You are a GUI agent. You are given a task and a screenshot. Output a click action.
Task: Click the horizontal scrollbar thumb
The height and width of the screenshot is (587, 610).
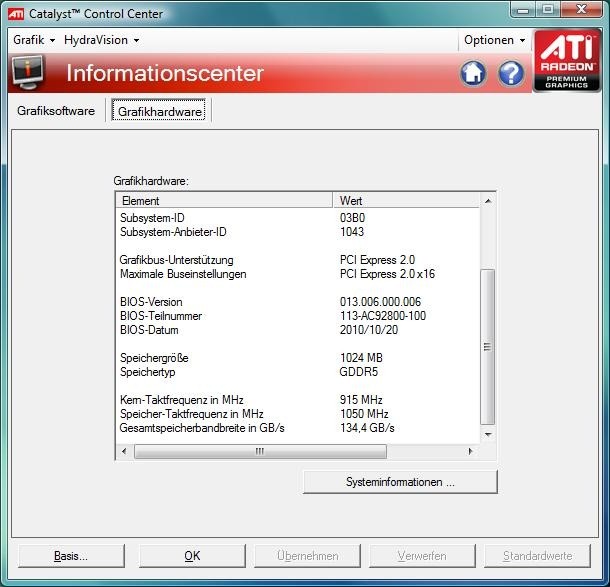tap(260, 451)
